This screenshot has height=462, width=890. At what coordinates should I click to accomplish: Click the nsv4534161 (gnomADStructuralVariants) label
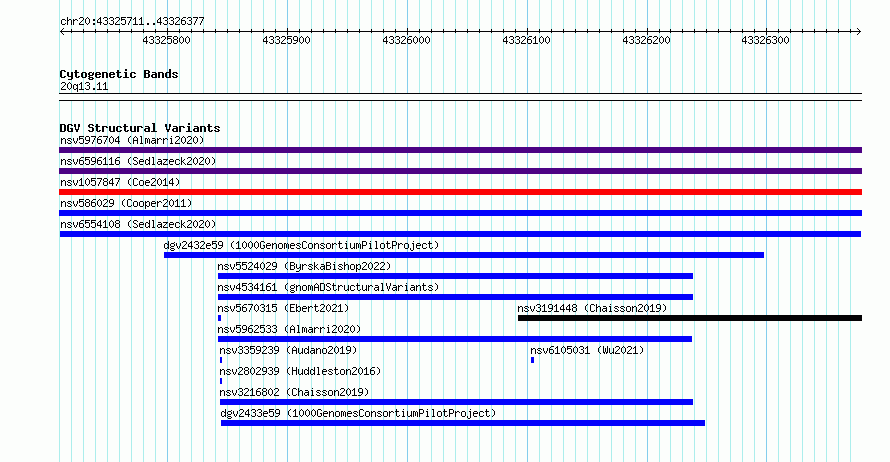pyautogui.click(x=328, y=287)
